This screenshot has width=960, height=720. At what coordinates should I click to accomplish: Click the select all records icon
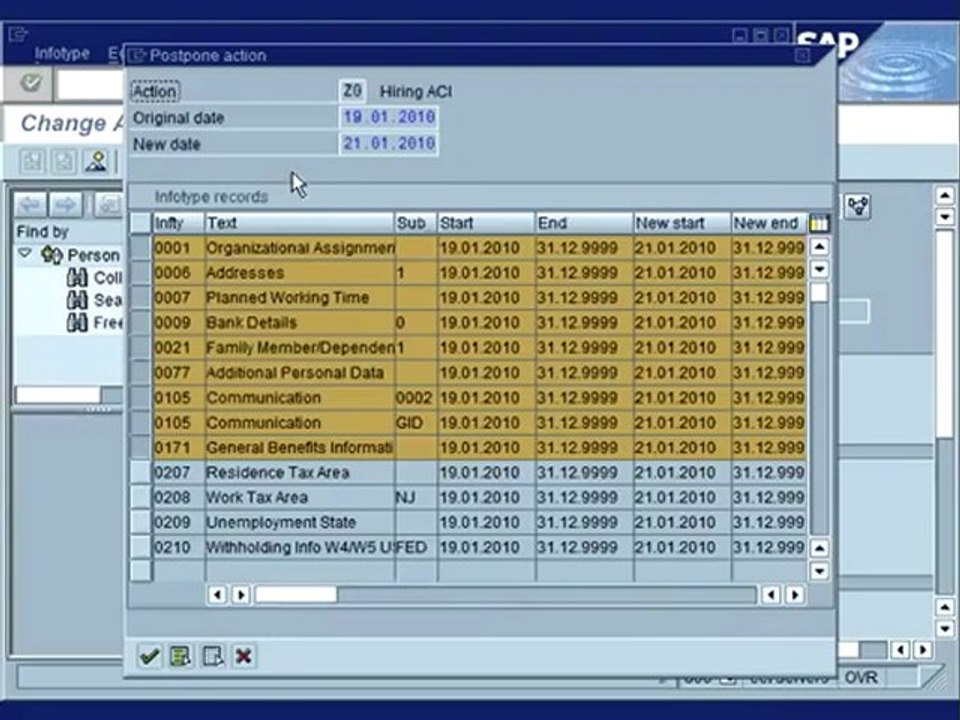pos(181,656)
